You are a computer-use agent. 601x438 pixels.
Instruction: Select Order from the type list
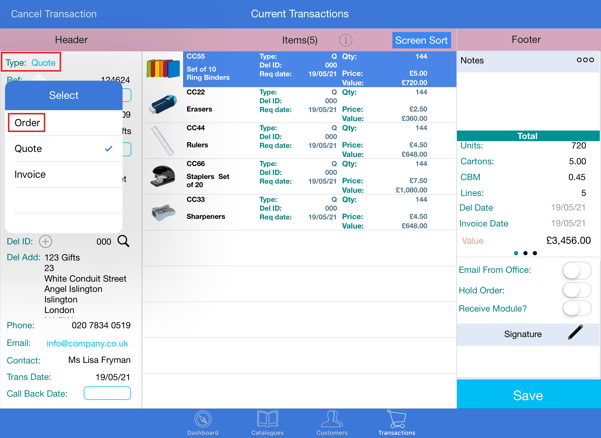(x=28, y=123)
